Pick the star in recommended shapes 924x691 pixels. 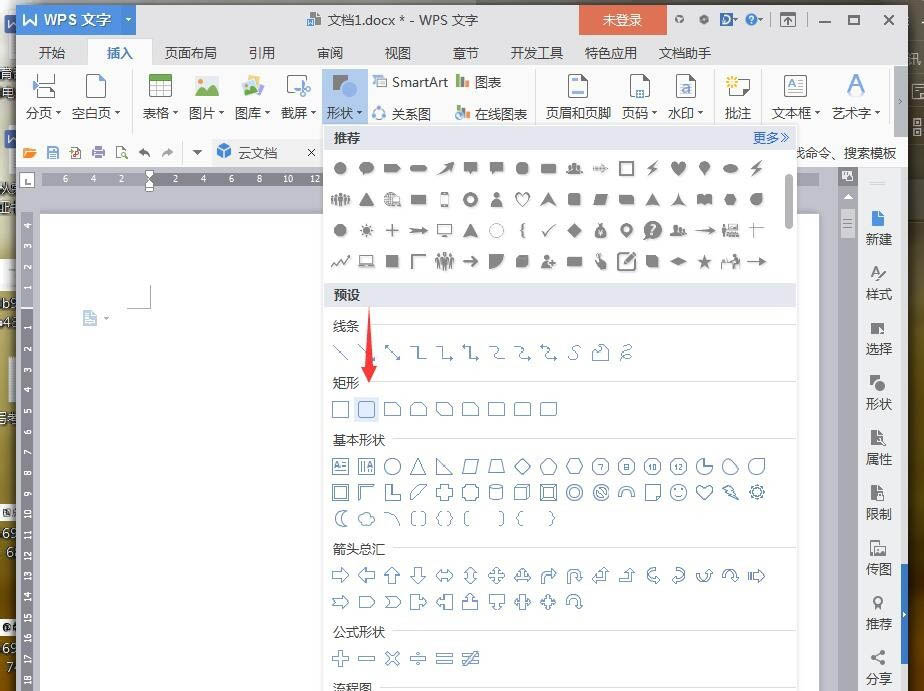[x=704, y=262]
